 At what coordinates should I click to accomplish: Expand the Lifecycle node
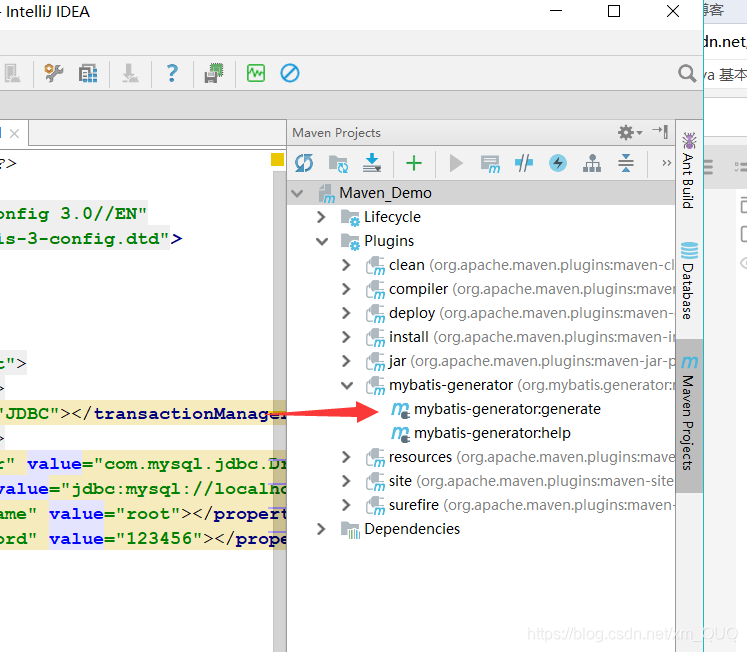point(321,217)
